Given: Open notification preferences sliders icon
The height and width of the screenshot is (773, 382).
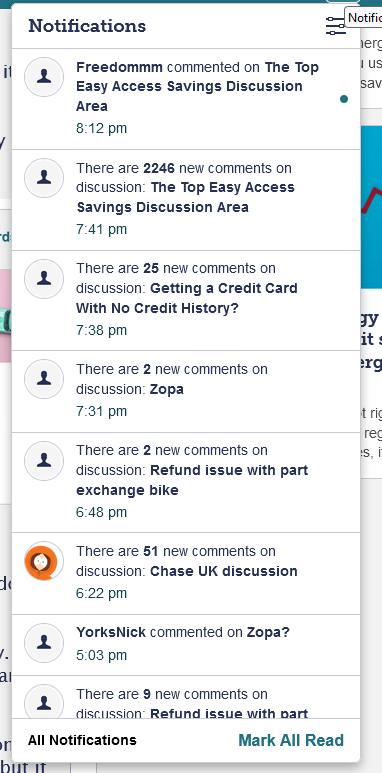Looking at the screenshot, I should [x=336, y=25].
